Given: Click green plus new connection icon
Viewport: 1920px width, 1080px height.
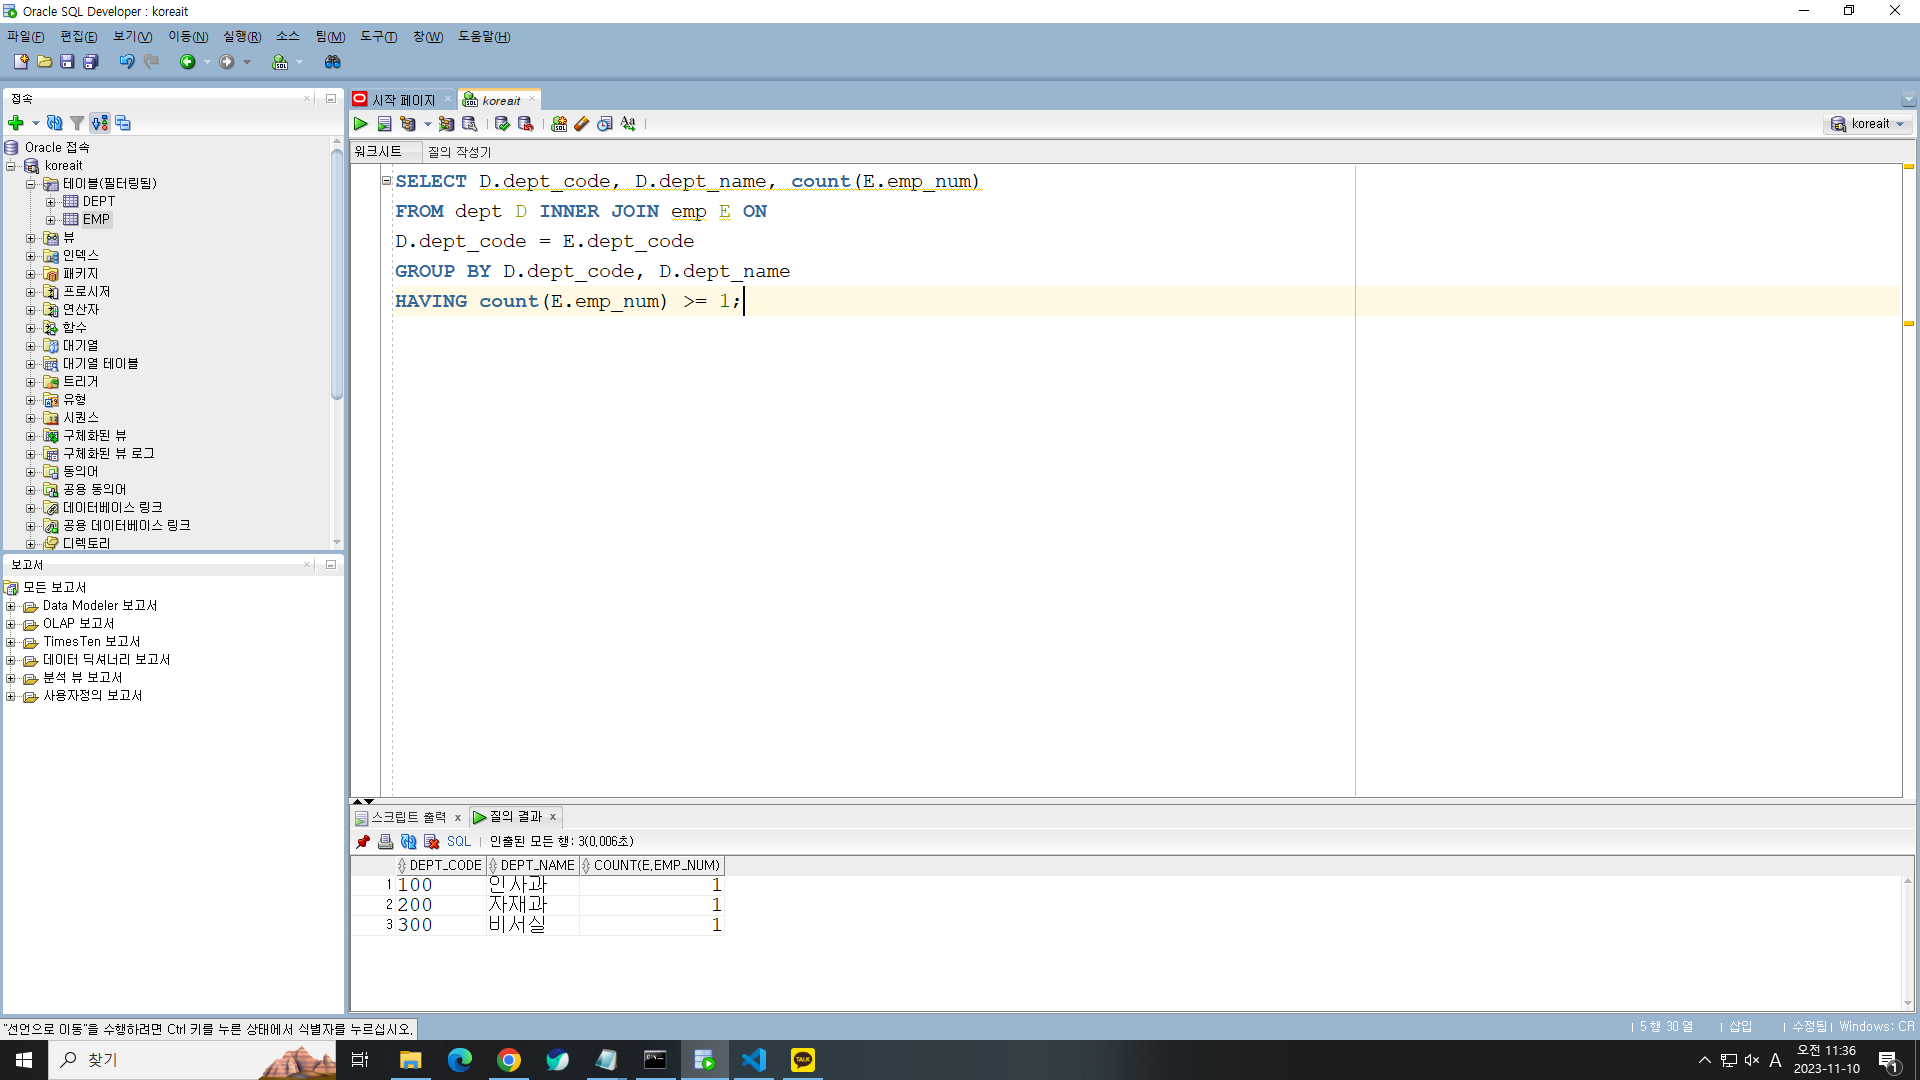Looking at the screenshot, I should click(x=16, y=123).
